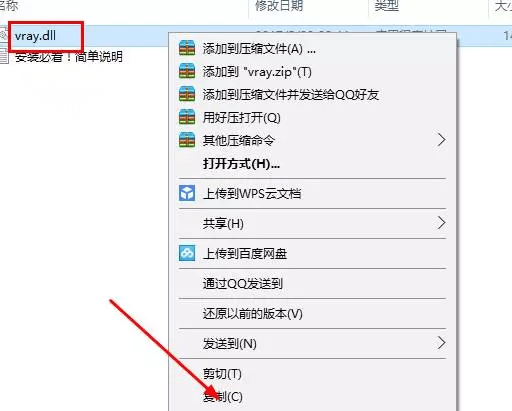Image resolution: width=512 pixels, height=411 pixels.
Task: Click the archive icon beside 用好压打开(Q)
Action: coord(187,117)
